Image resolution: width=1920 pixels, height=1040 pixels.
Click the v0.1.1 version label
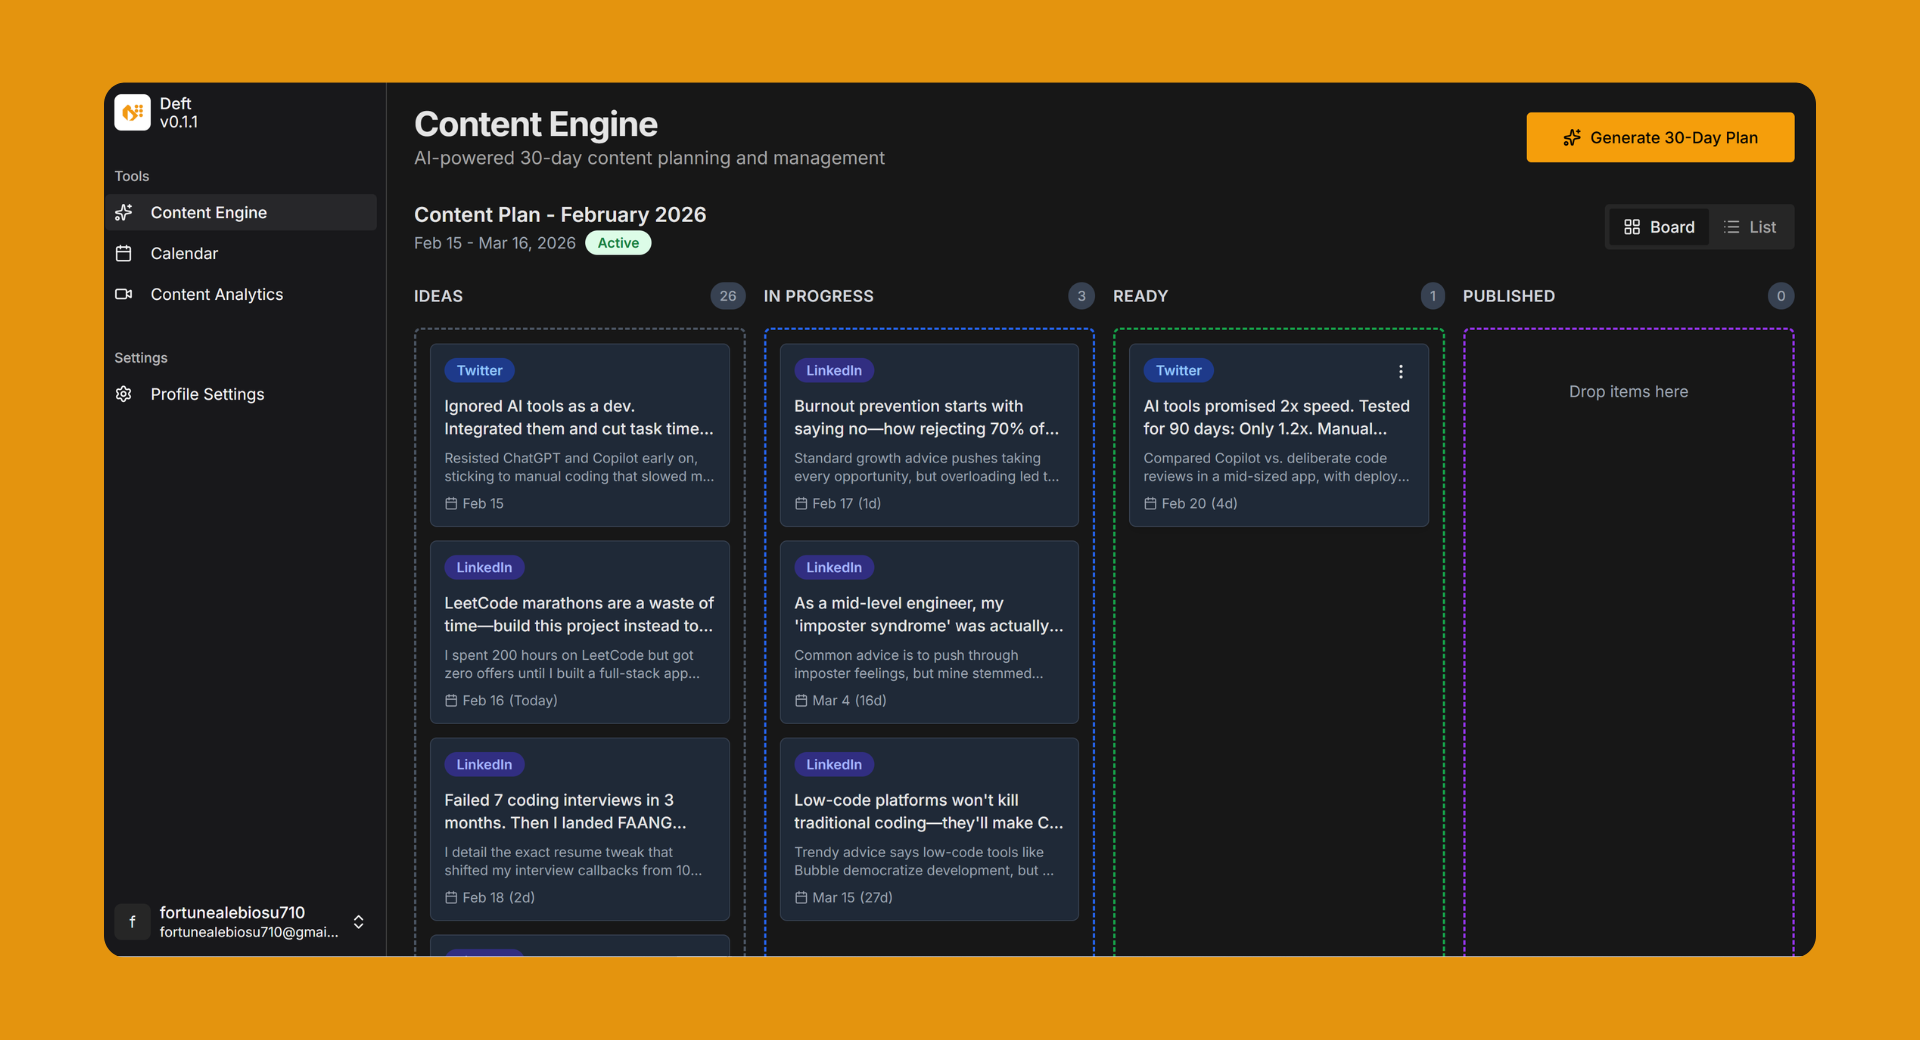179,122
